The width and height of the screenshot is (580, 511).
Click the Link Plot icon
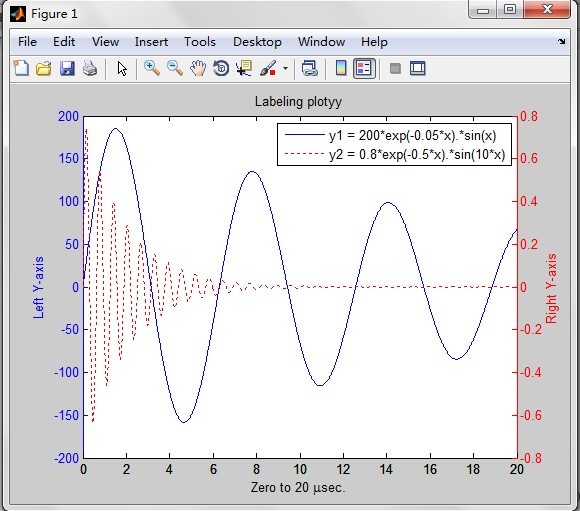(x=310, y=68)
